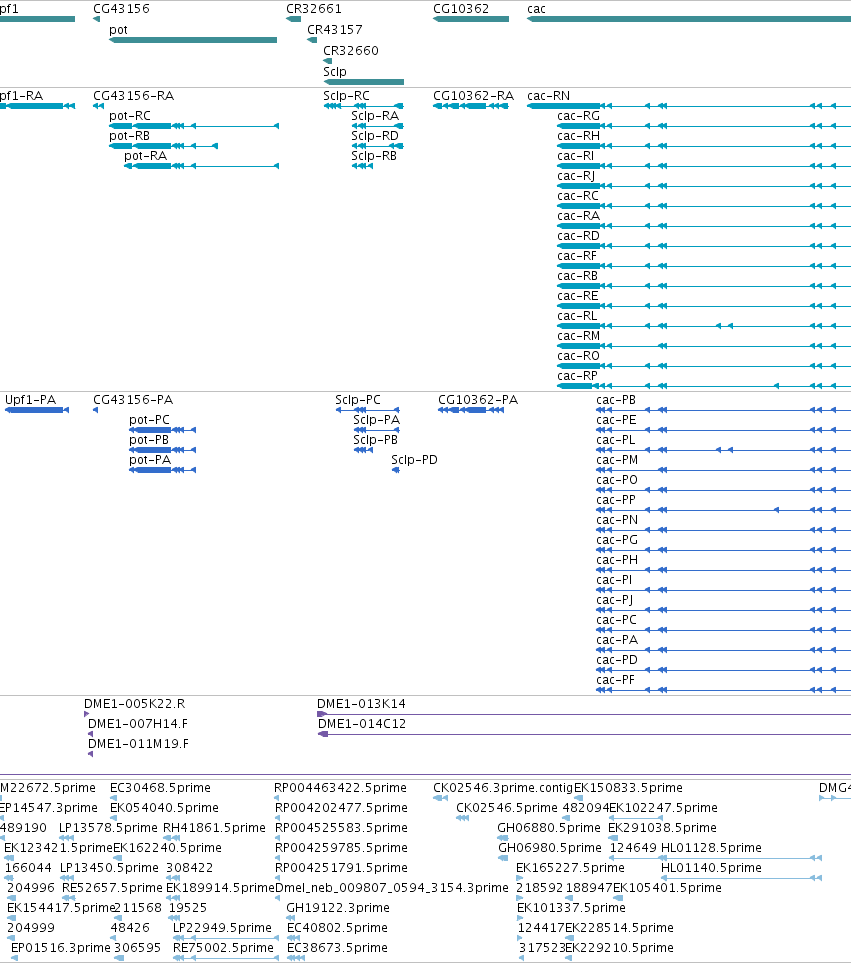Select the Sclp-PD protein
The image size is (851, 963).
[396, 470]
